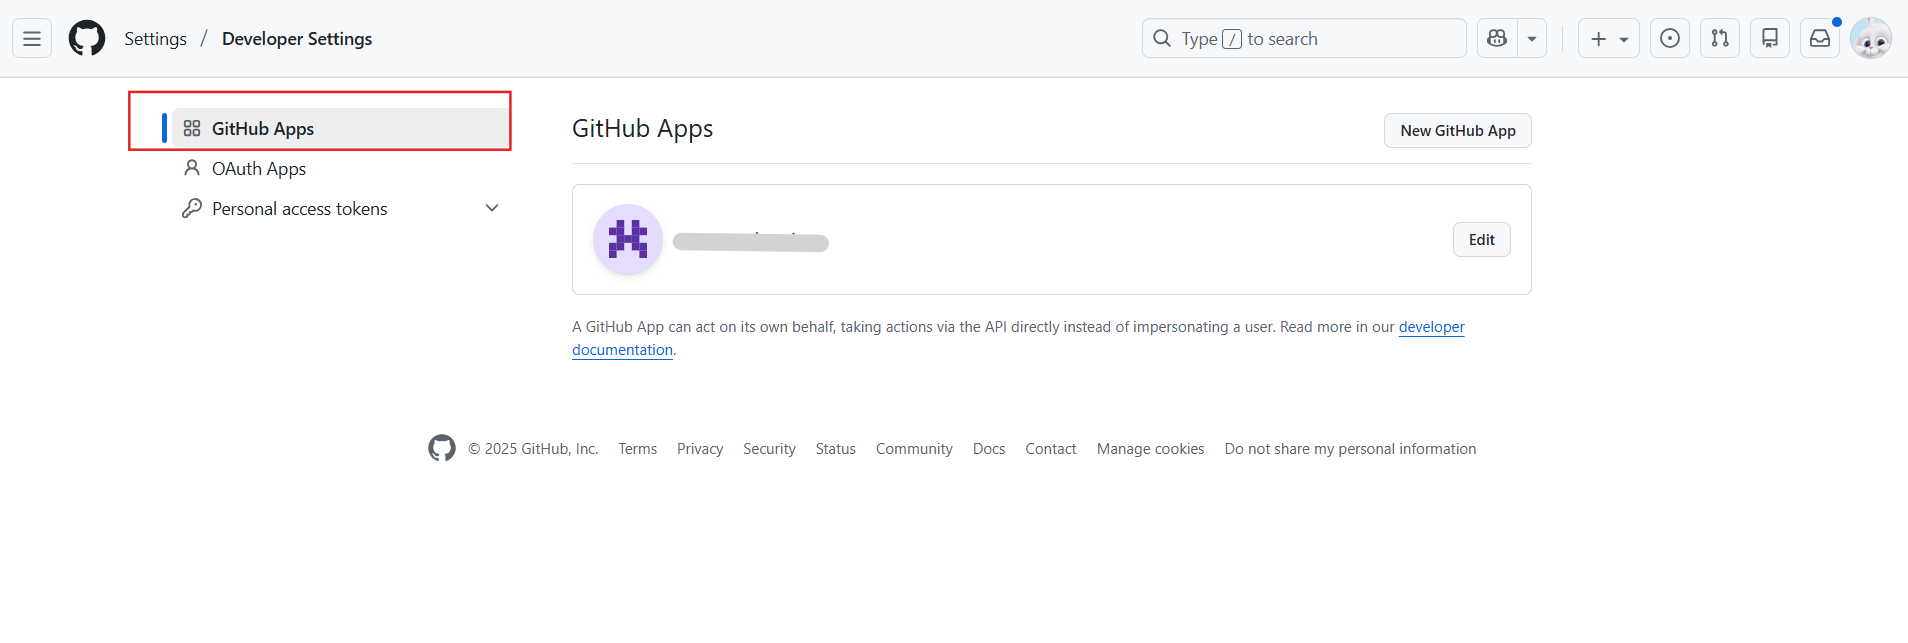1908x643 pixels.
Task: Open the Create new plus menu
Action: click(1609, 39)
